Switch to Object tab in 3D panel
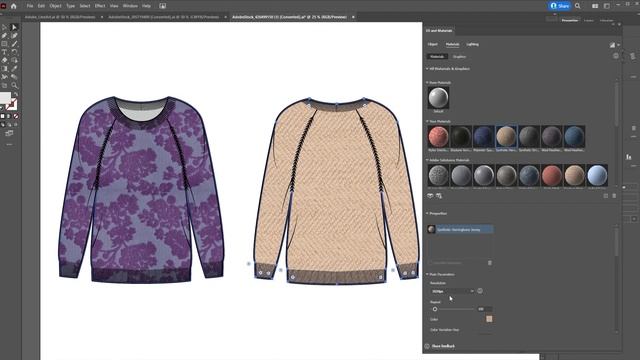The height and width of the screenshot is (360, 640). [433, 44]
